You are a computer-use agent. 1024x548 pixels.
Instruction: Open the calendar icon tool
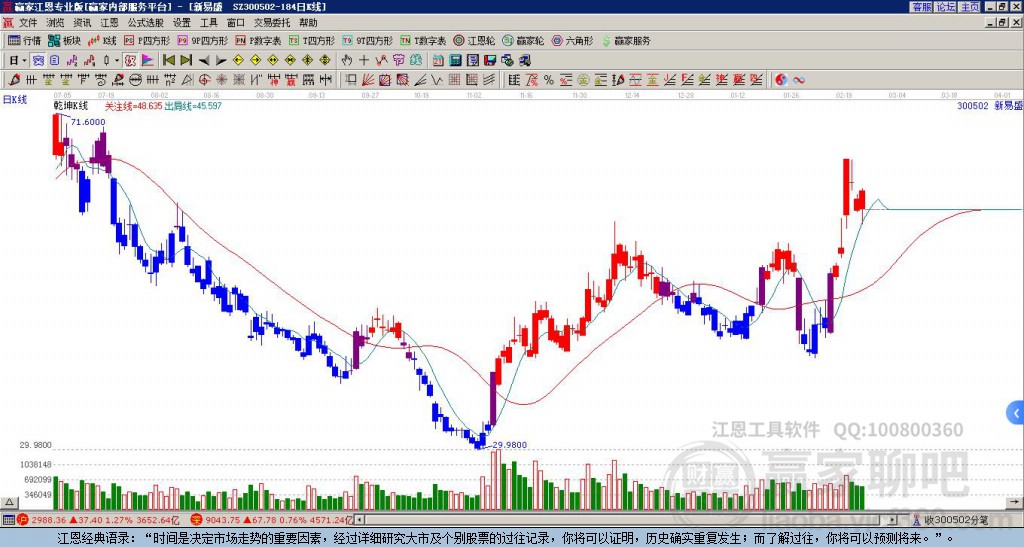[x=438, y=61]
